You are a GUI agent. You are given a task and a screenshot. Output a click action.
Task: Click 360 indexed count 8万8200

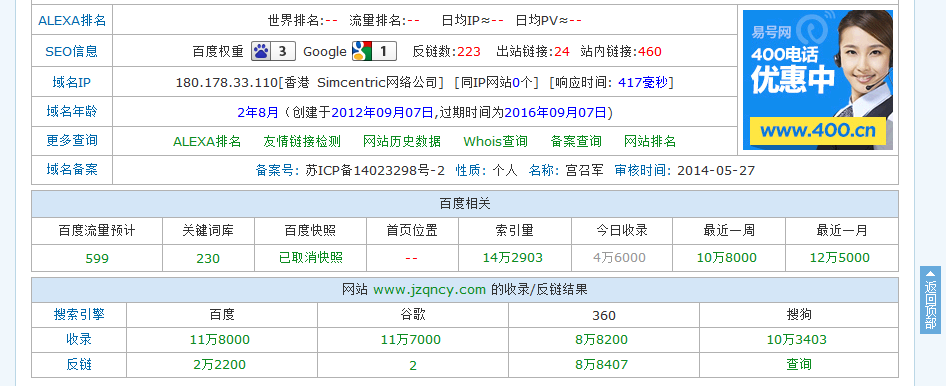point(602,340)
